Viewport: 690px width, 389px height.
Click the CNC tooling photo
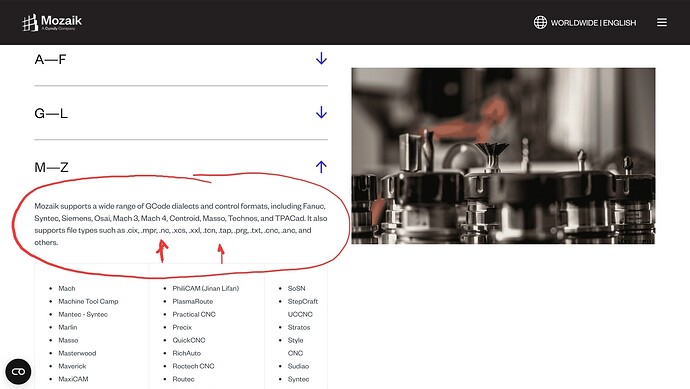[x=503, y=156]
